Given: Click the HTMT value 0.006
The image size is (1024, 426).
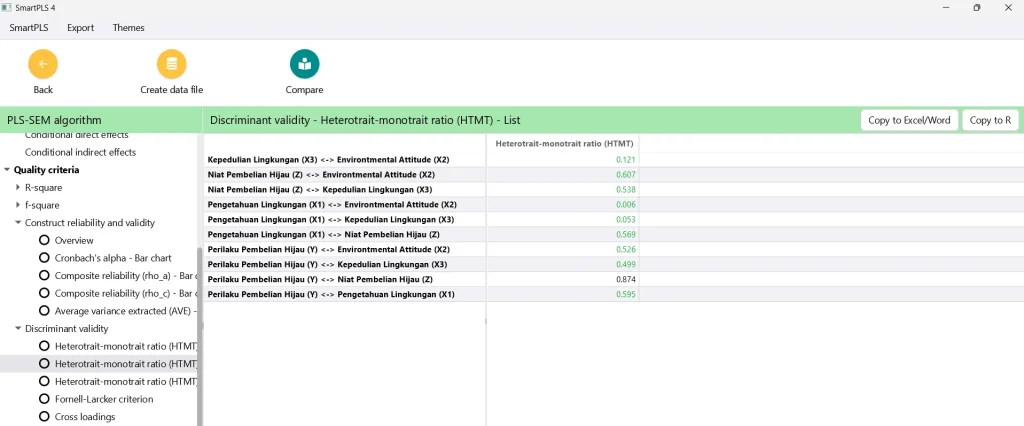Looking at the screenshot, I should (x=626, y=205).
